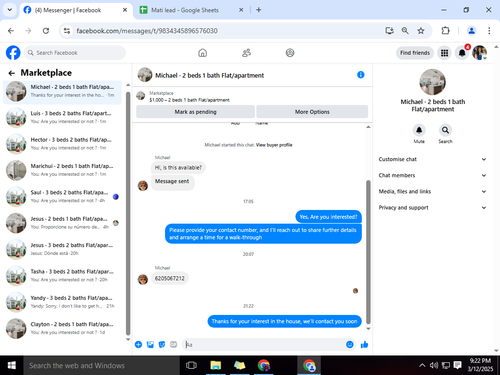The height and width of the screenshot is (375, 500).
Task: Open a new browser tab
Action: pos(259,10)
